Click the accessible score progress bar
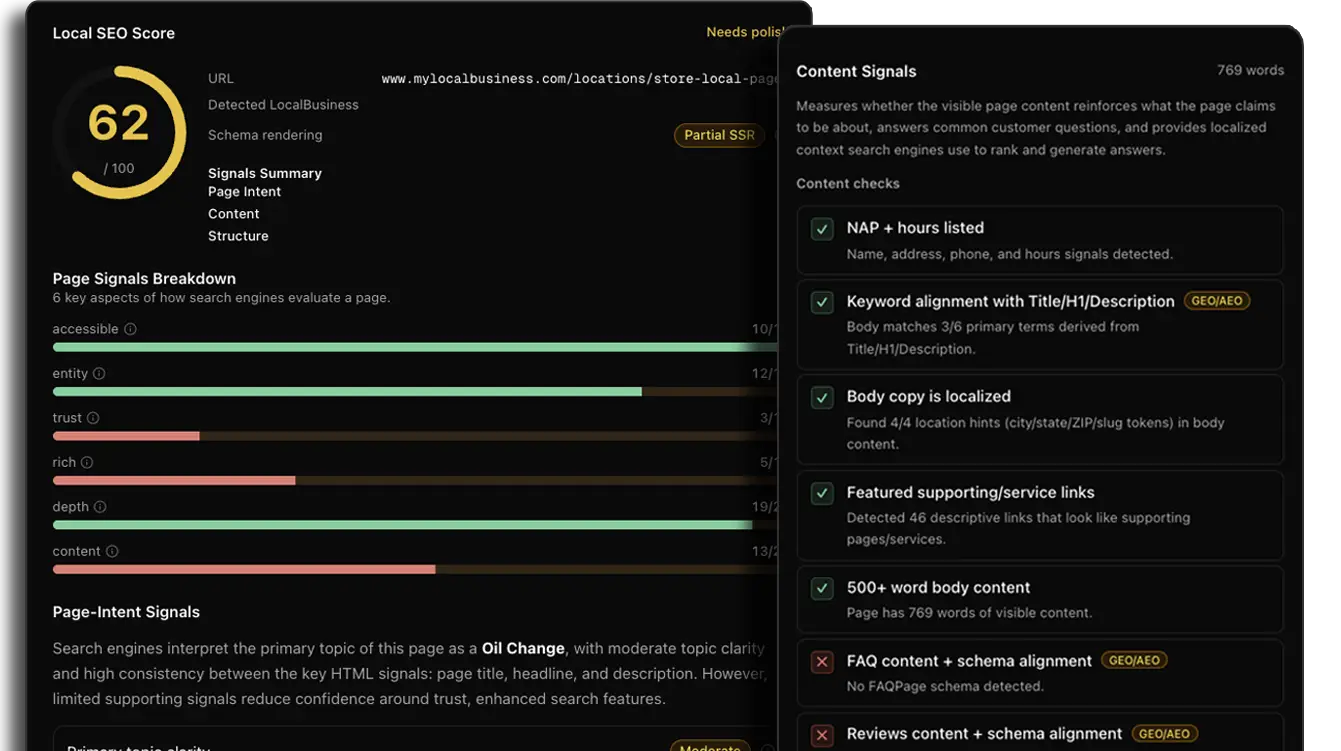The width and height of the screenshot is (1341, 751). click(x=415, y=347)
